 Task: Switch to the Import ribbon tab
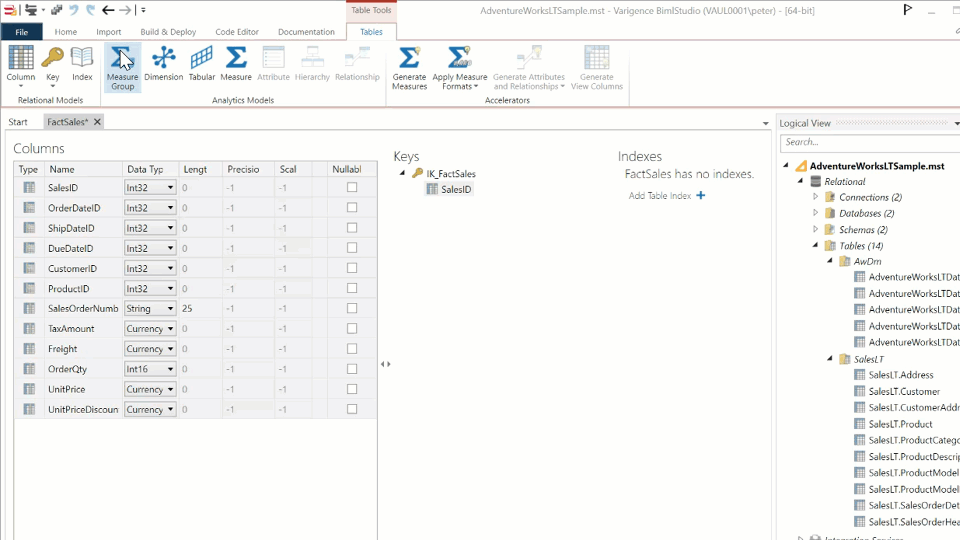click(108, 32)
